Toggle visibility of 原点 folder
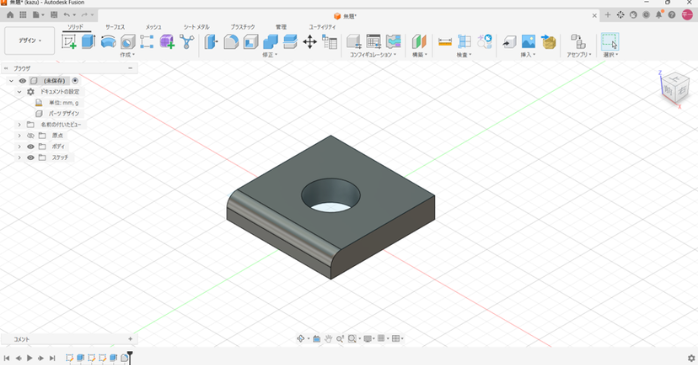This screenshot has width=698, height=365. pos(31,135)
